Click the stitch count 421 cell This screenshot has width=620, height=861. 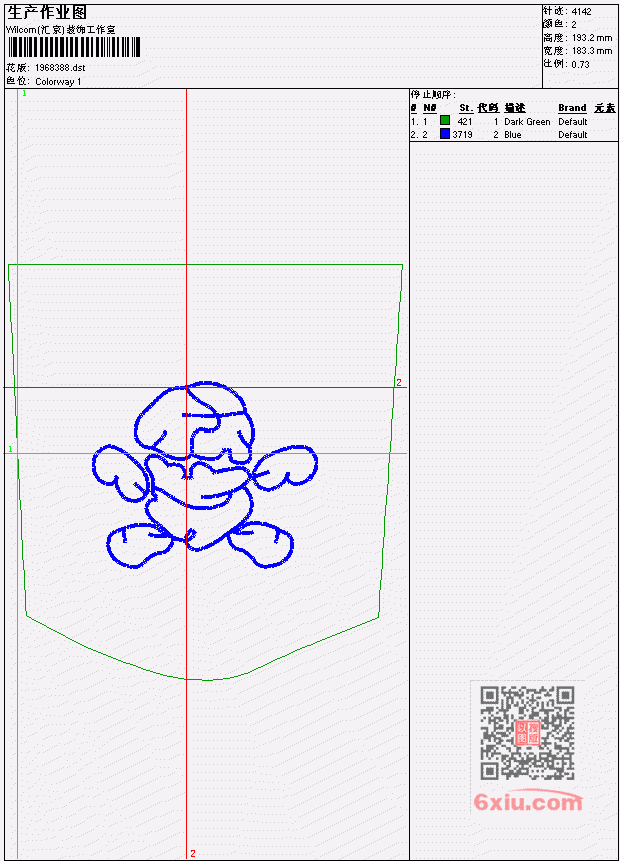tap(465, 121)
